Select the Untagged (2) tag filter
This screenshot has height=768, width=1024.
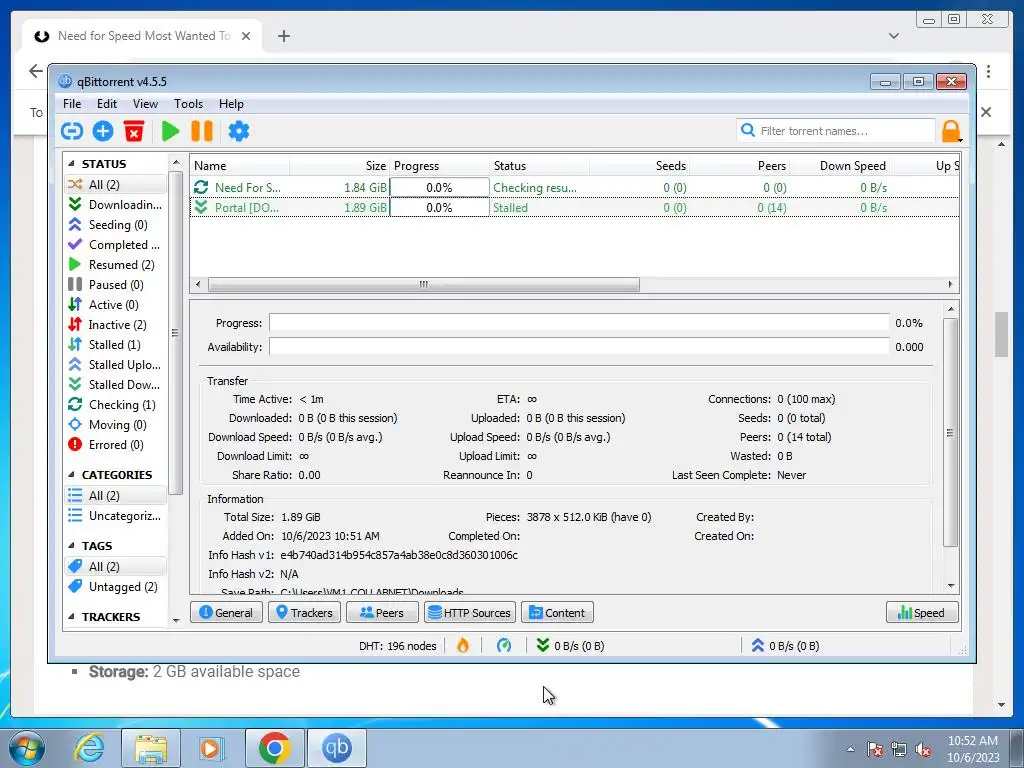pos(116,587)
